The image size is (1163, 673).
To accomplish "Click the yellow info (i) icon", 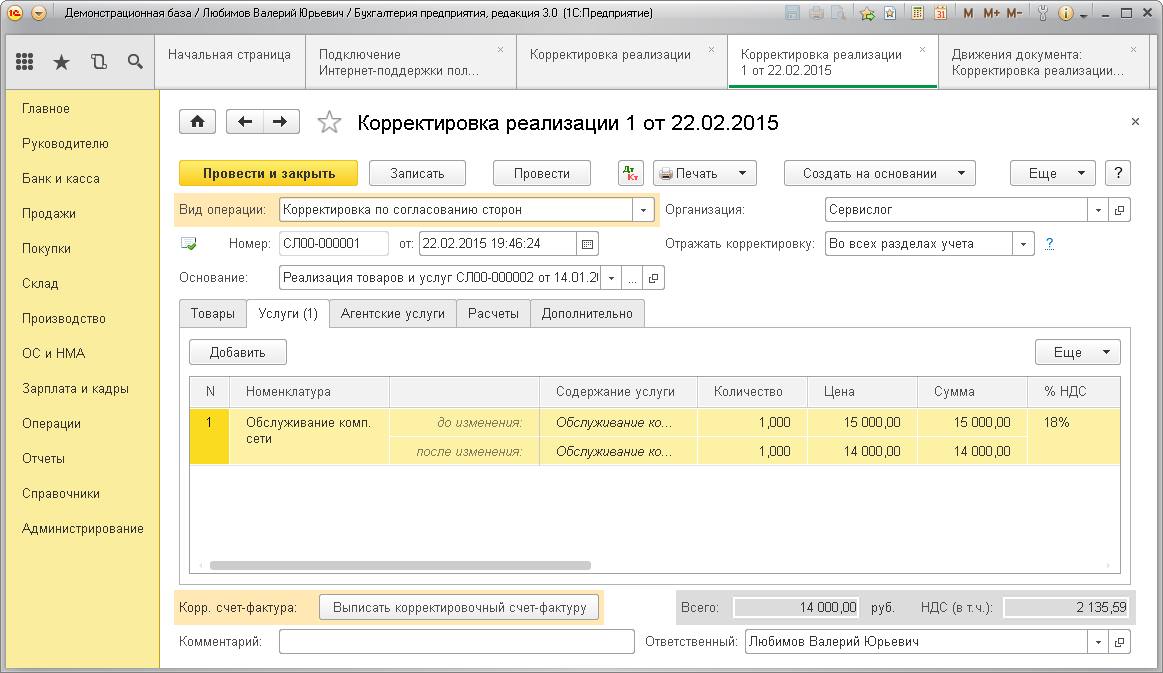I will (x=1065, y=13).
